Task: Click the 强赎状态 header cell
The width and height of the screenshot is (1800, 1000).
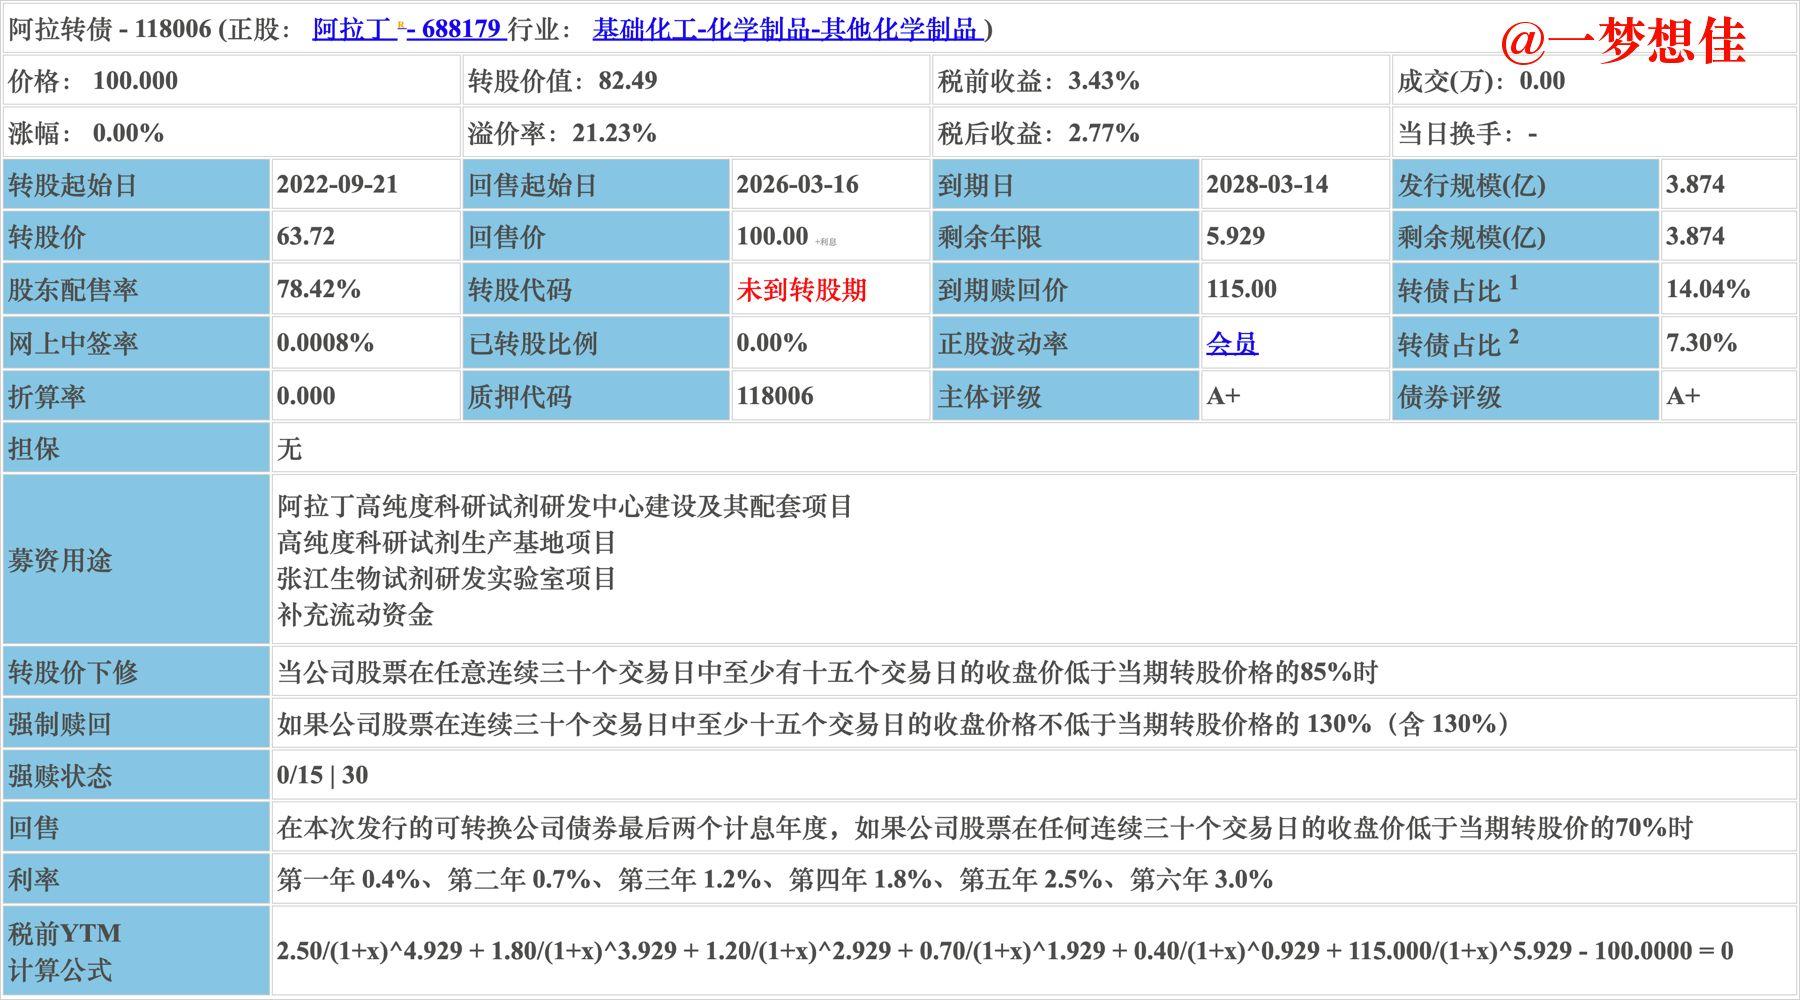Action: [136, 776]
